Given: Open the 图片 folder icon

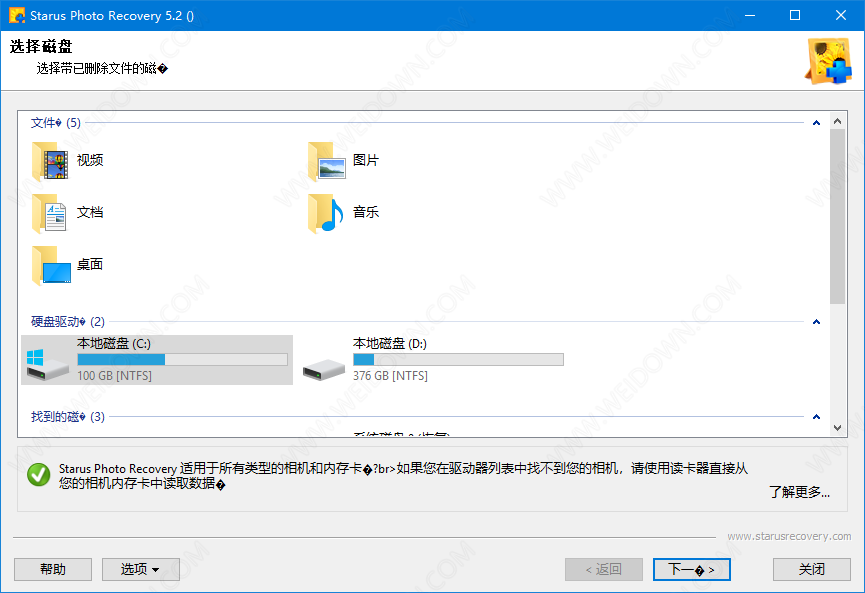Looking at the screenshot, I should click(x=327, y=161).
